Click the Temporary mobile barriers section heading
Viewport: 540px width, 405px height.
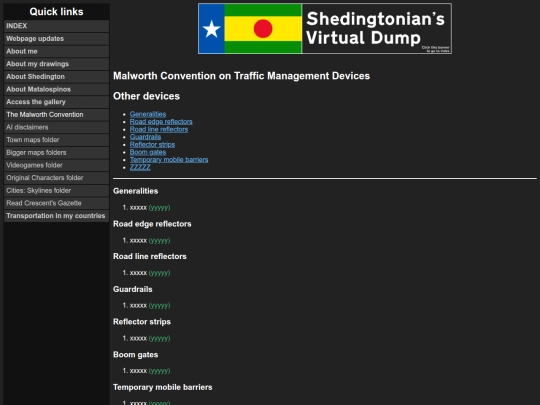163,387
